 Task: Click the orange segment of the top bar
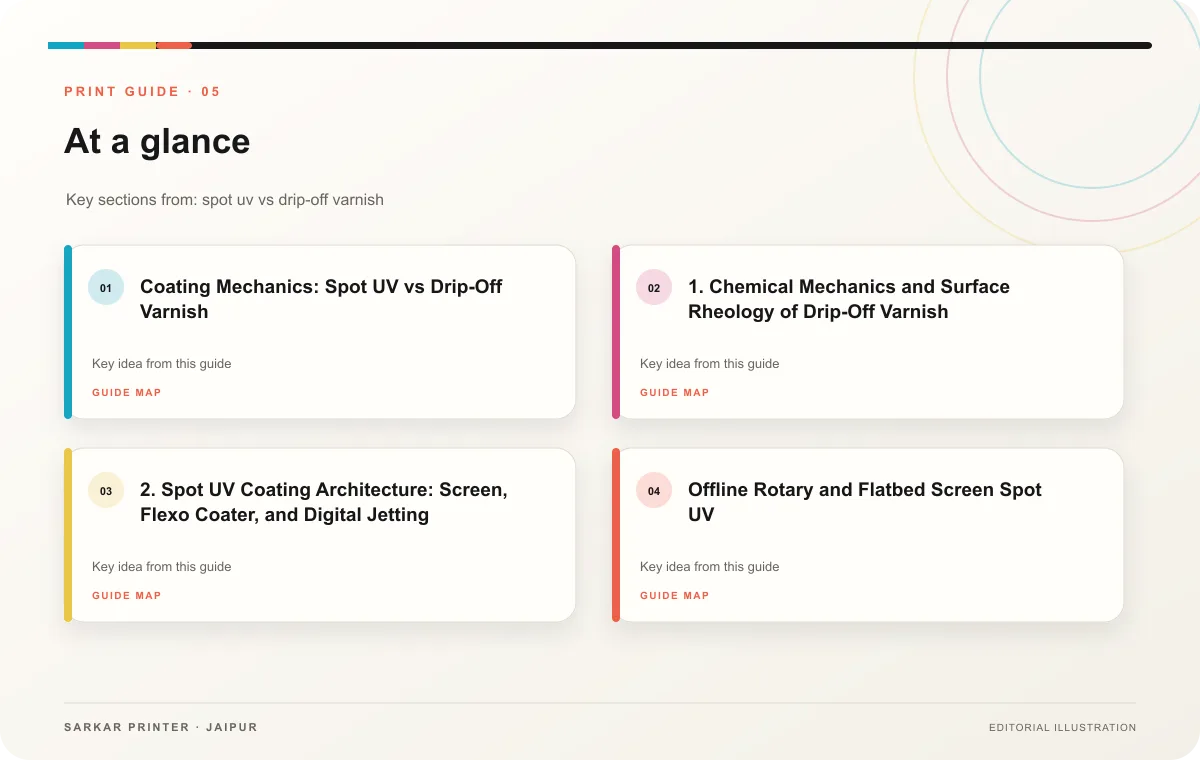174,45
